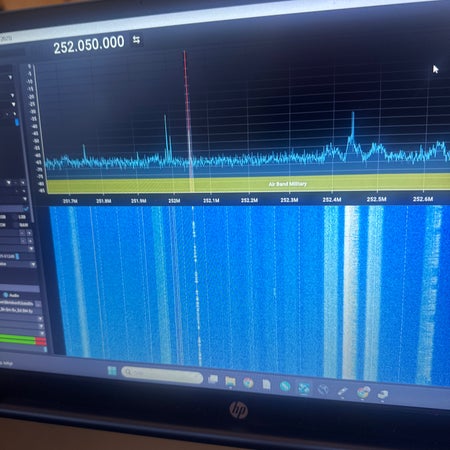The width and height of the screenshot is (450, 450).
Task: Click the green audio level meter bar
Action: [x=17, y=340]
